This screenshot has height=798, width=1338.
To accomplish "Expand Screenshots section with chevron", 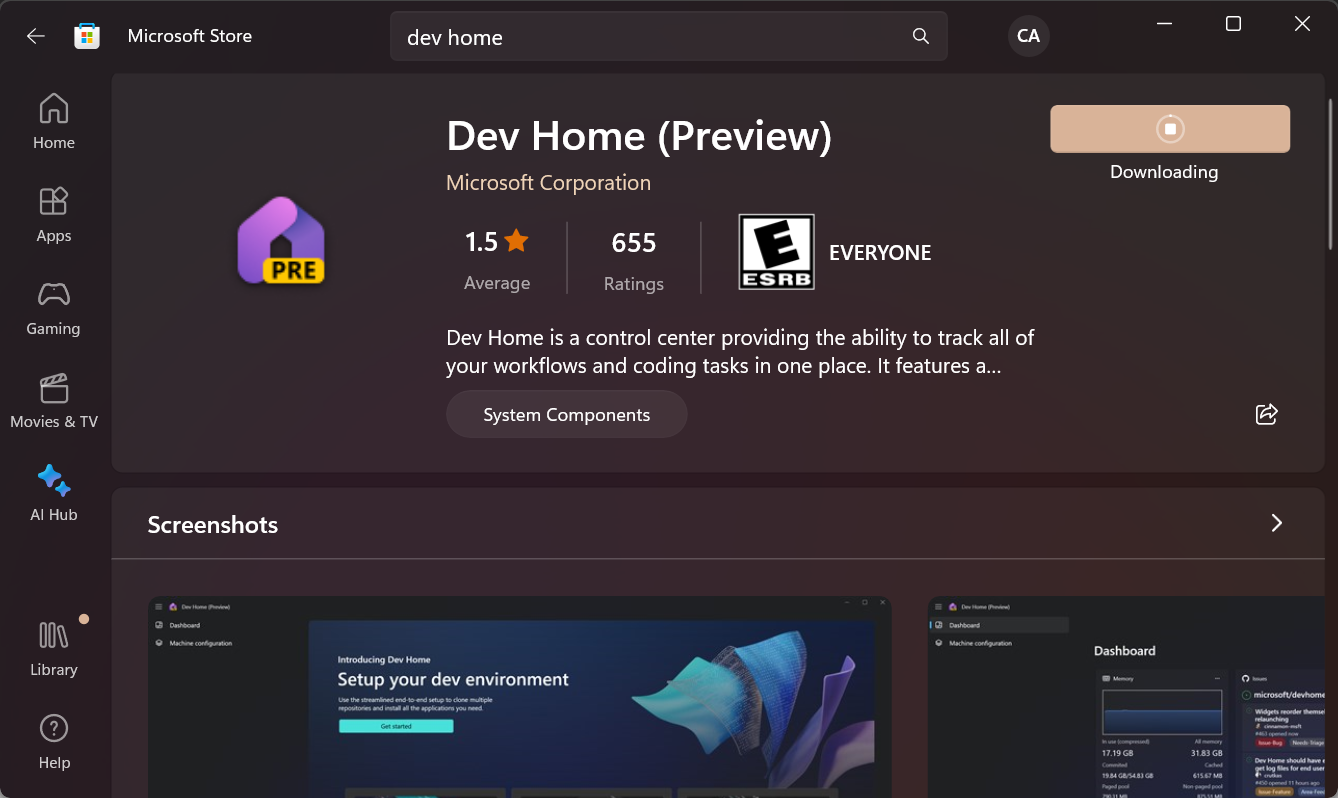I will coord(1276,523).
